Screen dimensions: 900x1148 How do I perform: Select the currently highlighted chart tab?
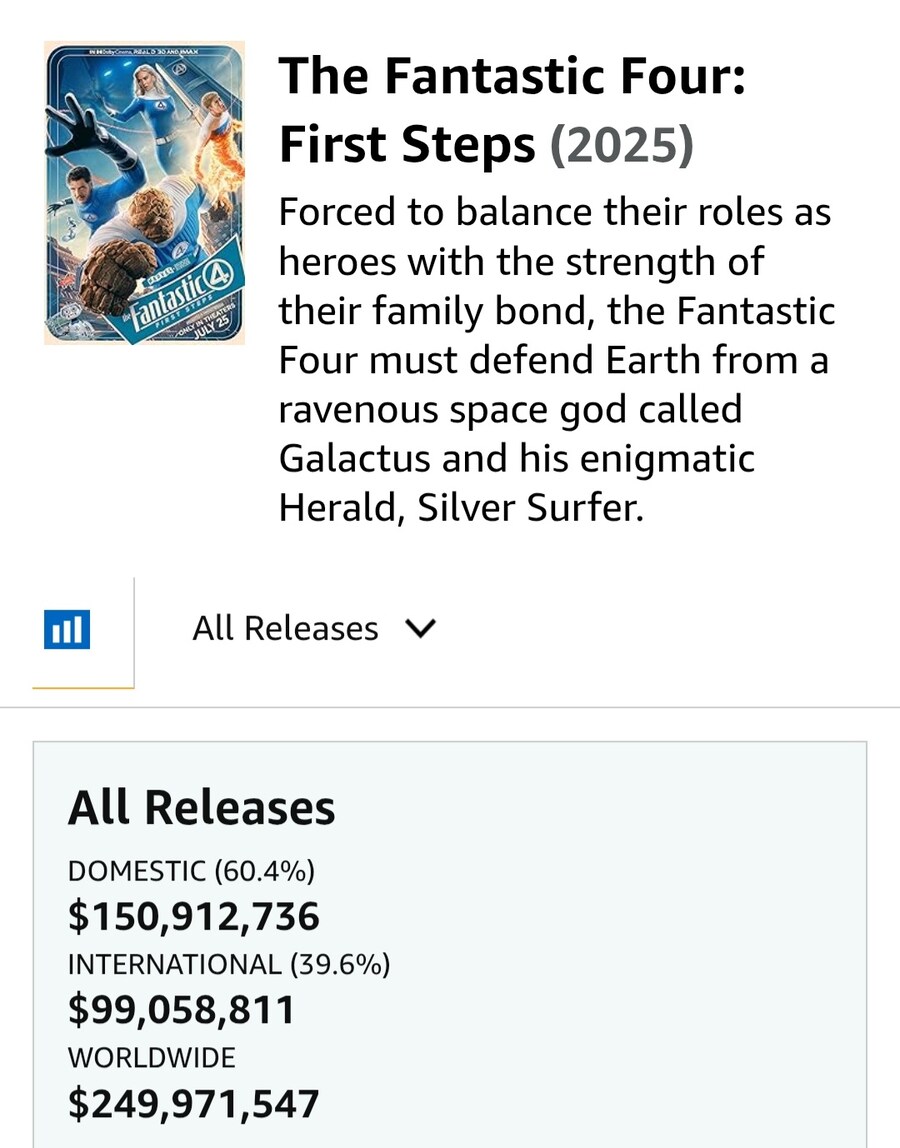(x=66, y=628)
